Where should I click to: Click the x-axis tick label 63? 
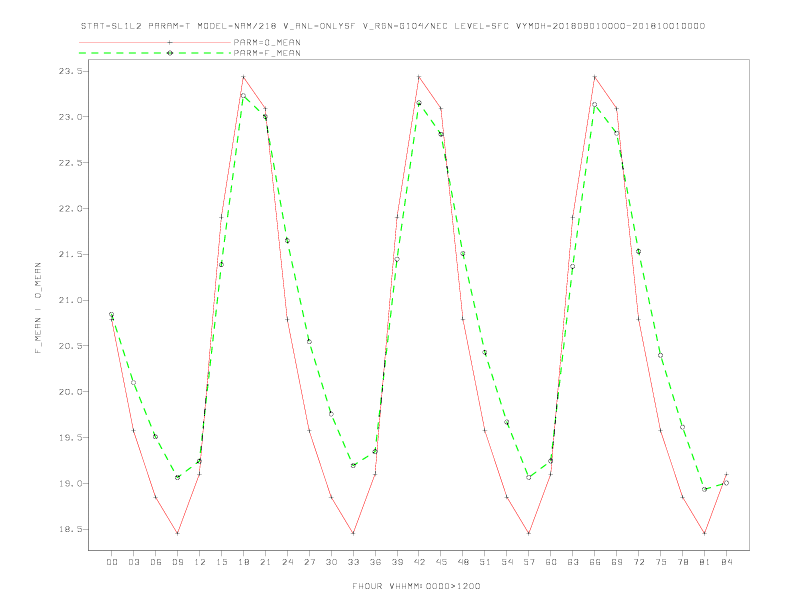point(573,562)
